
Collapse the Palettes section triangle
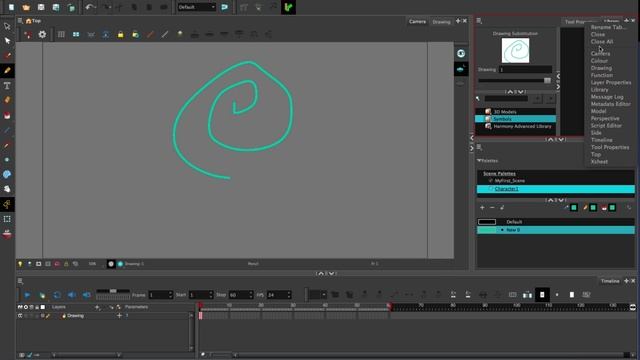click(479, 161)
